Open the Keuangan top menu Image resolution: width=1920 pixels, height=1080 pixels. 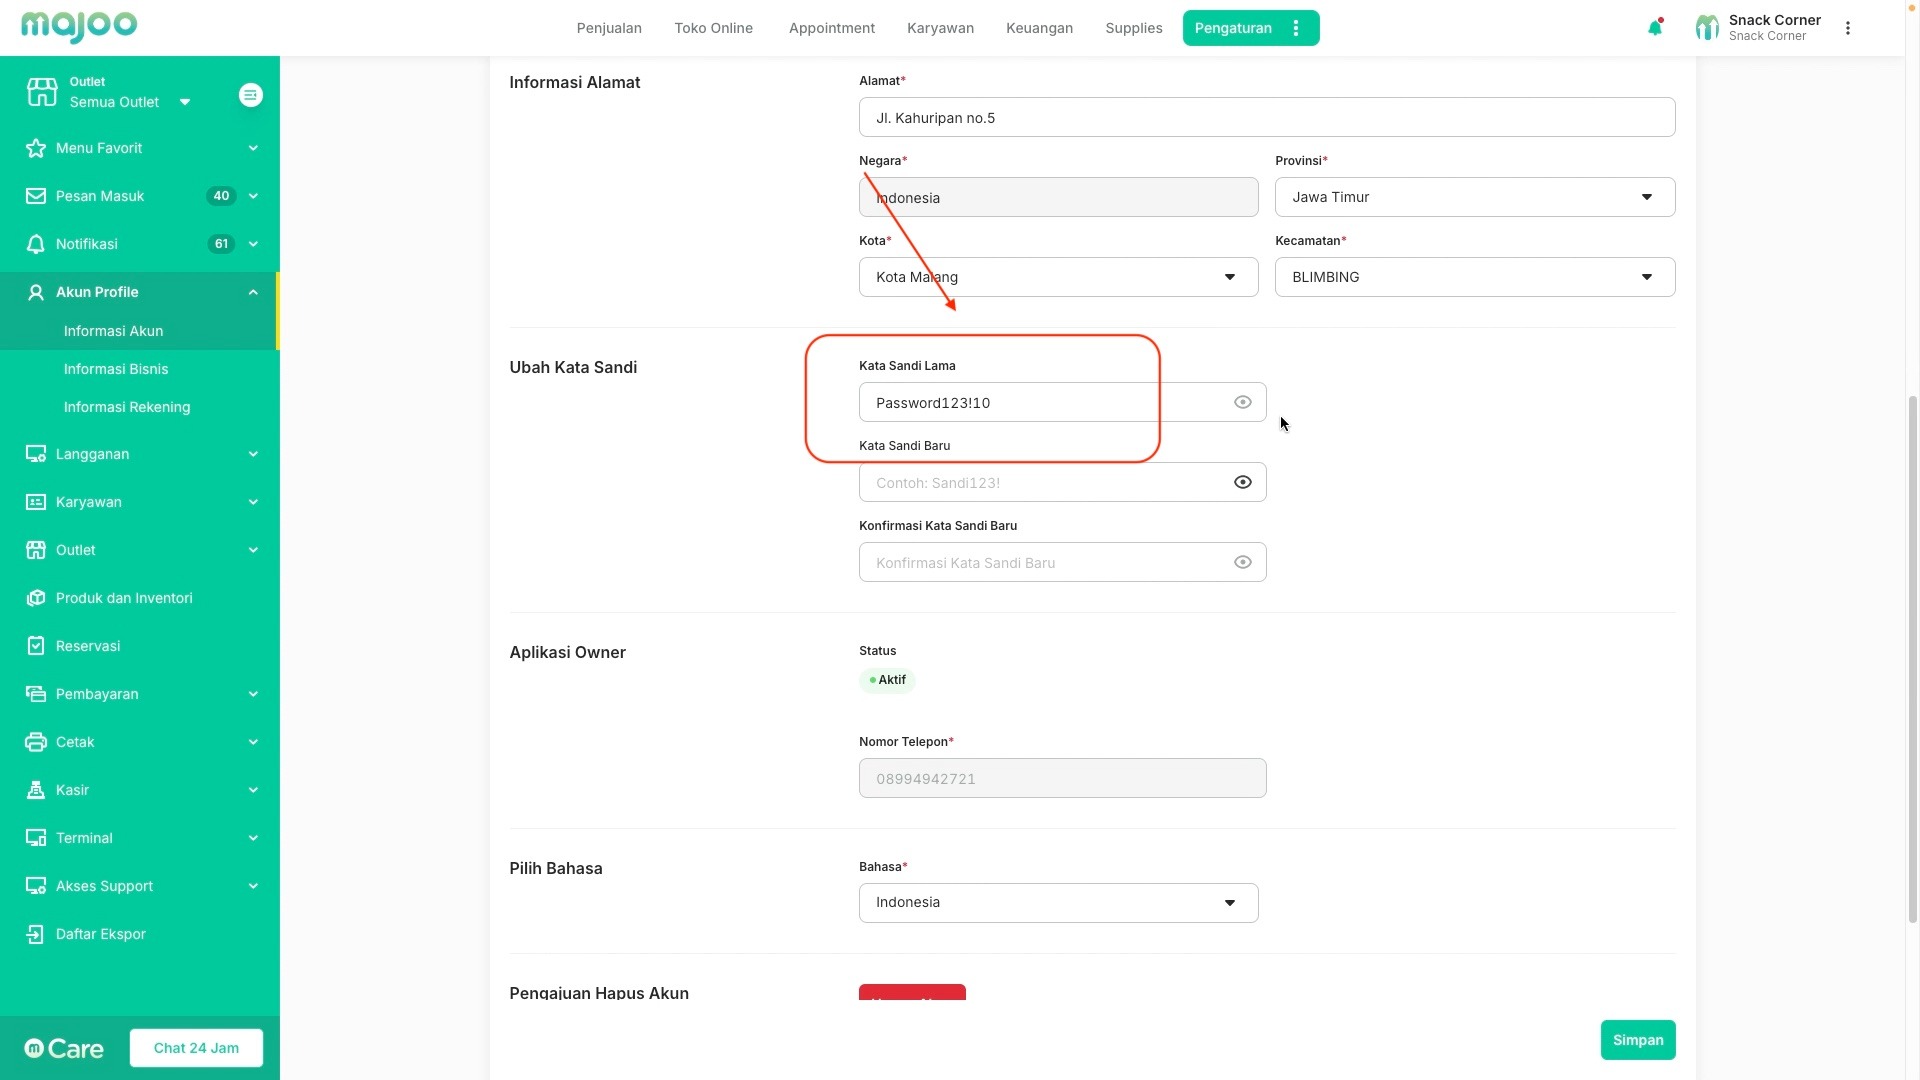coord(1039,28)
